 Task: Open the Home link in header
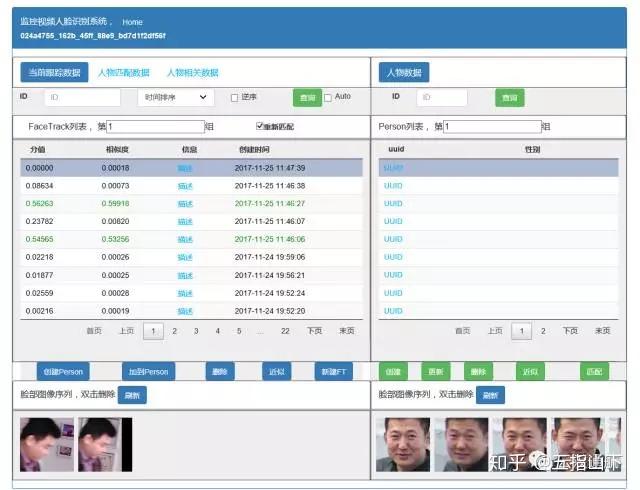click(x=132, y=22)
